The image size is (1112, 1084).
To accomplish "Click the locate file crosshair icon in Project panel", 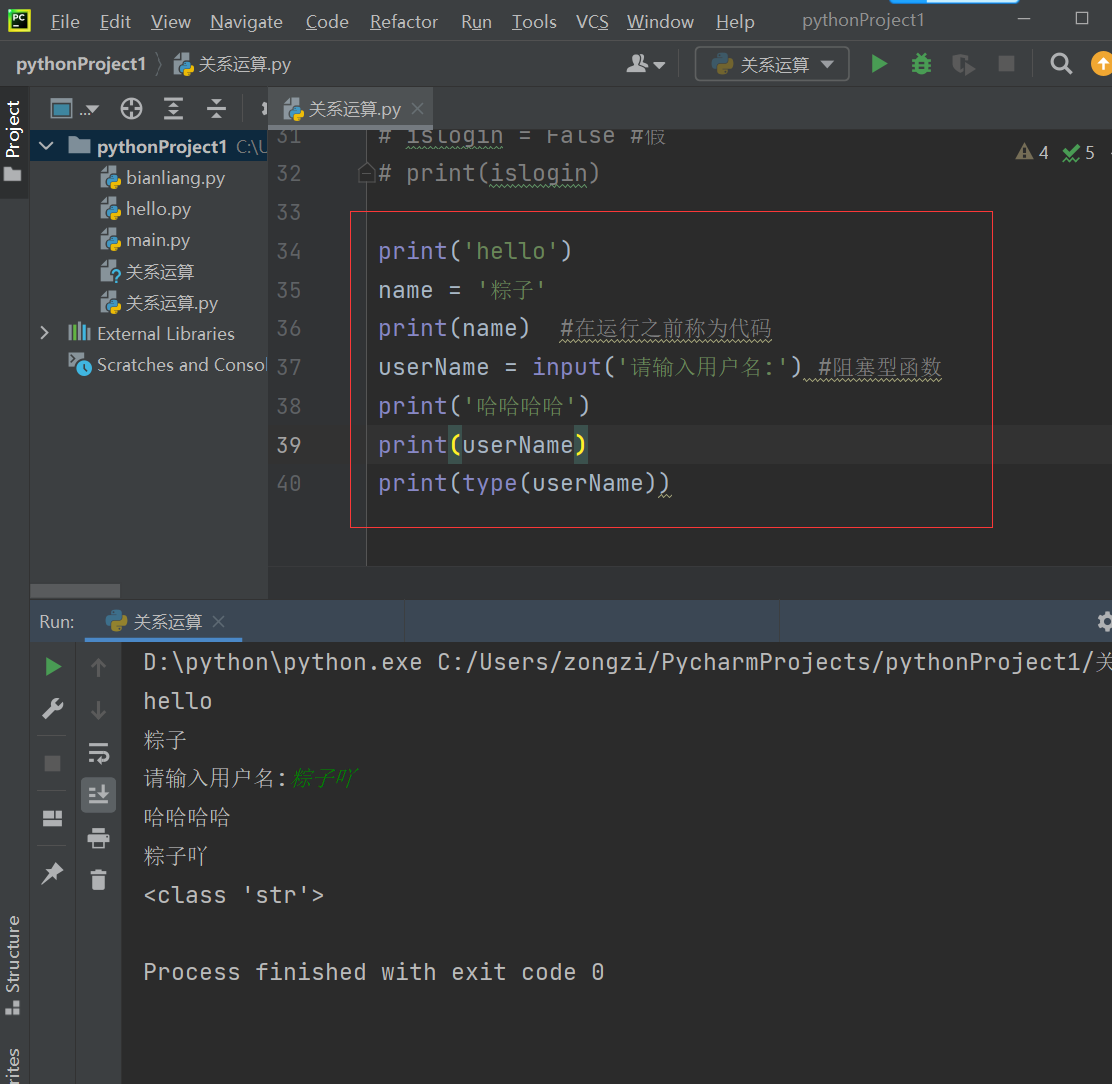I will pyautogui.click(x=131, y=109).
